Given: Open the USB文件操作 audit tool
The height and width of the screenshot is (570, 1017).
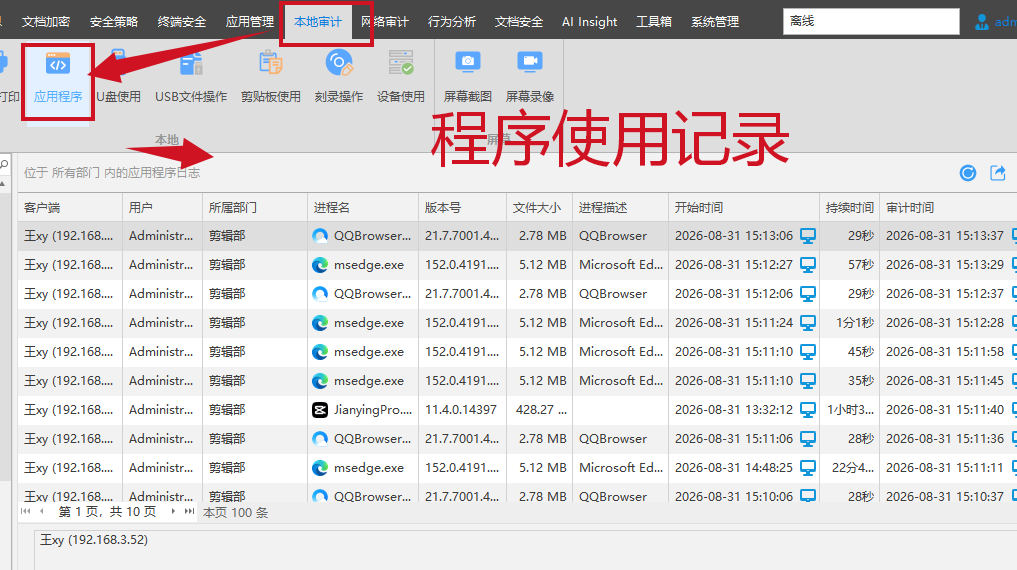Looking at the screenshot, I should pyautogui.click(x=191, y=79).
